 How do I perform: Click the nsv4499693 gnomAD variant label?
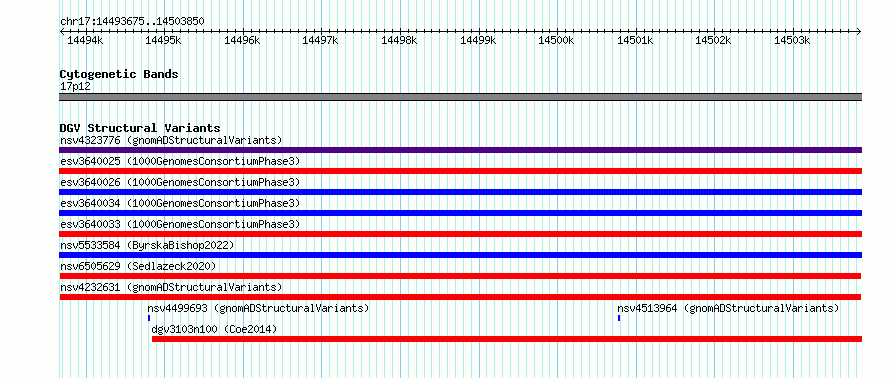point(258,308)
